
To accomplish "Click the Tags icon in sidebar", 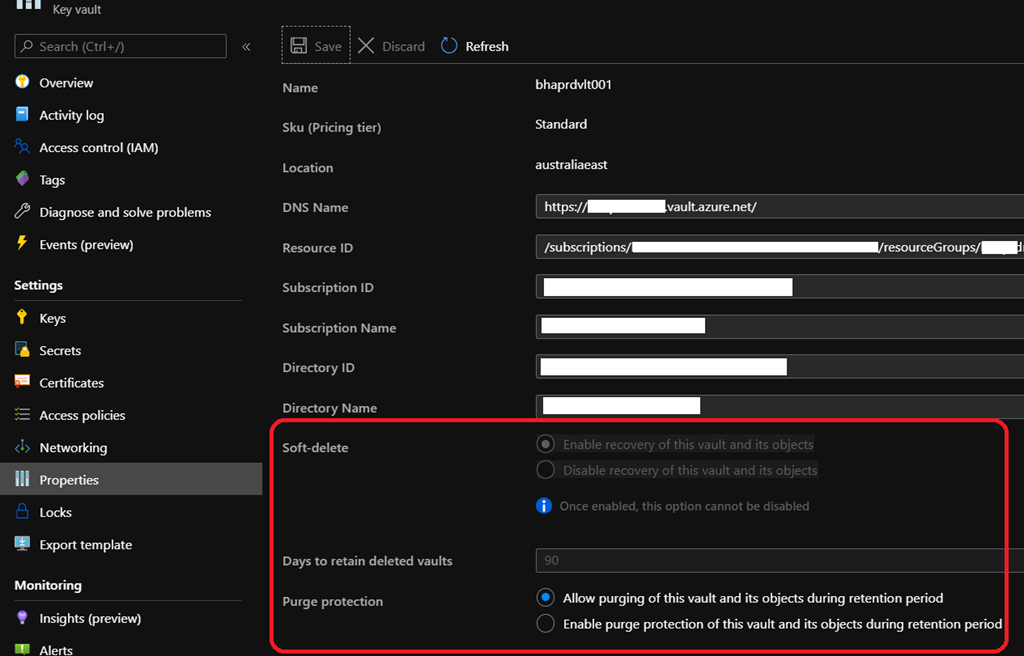I will click(22, 180).
